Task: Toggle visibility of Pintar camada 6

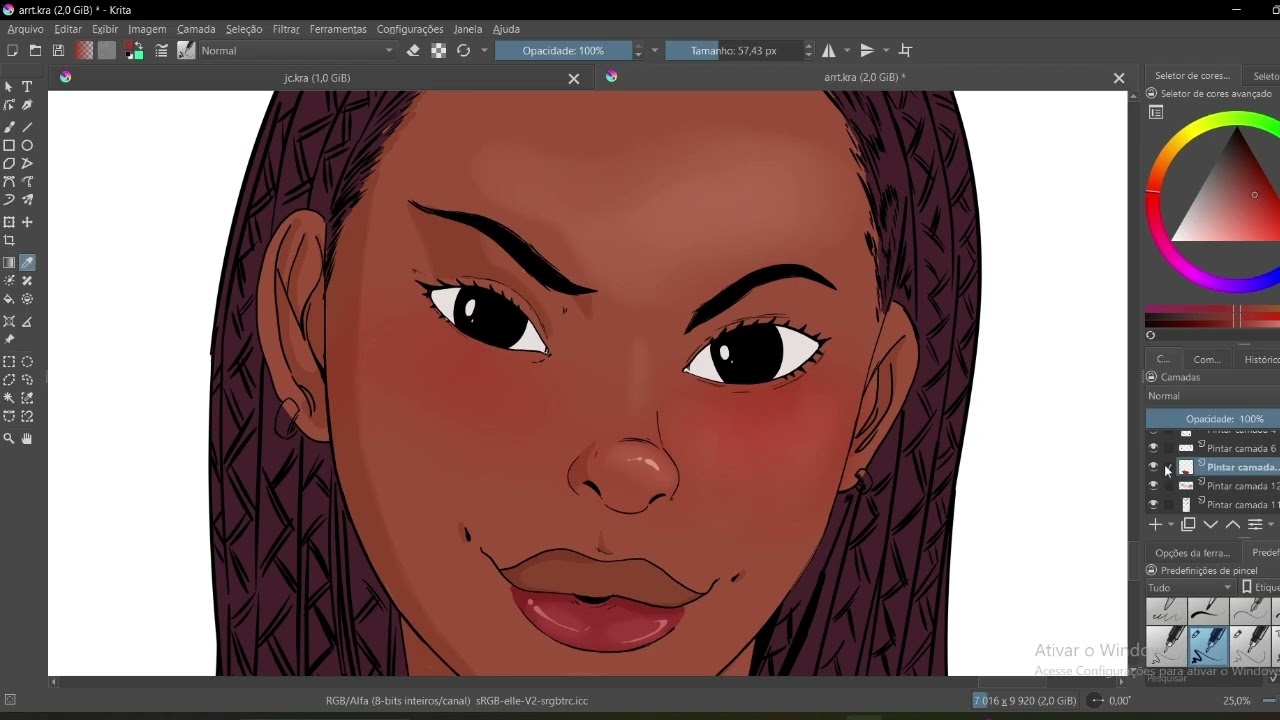Action: coord(1153,448)
